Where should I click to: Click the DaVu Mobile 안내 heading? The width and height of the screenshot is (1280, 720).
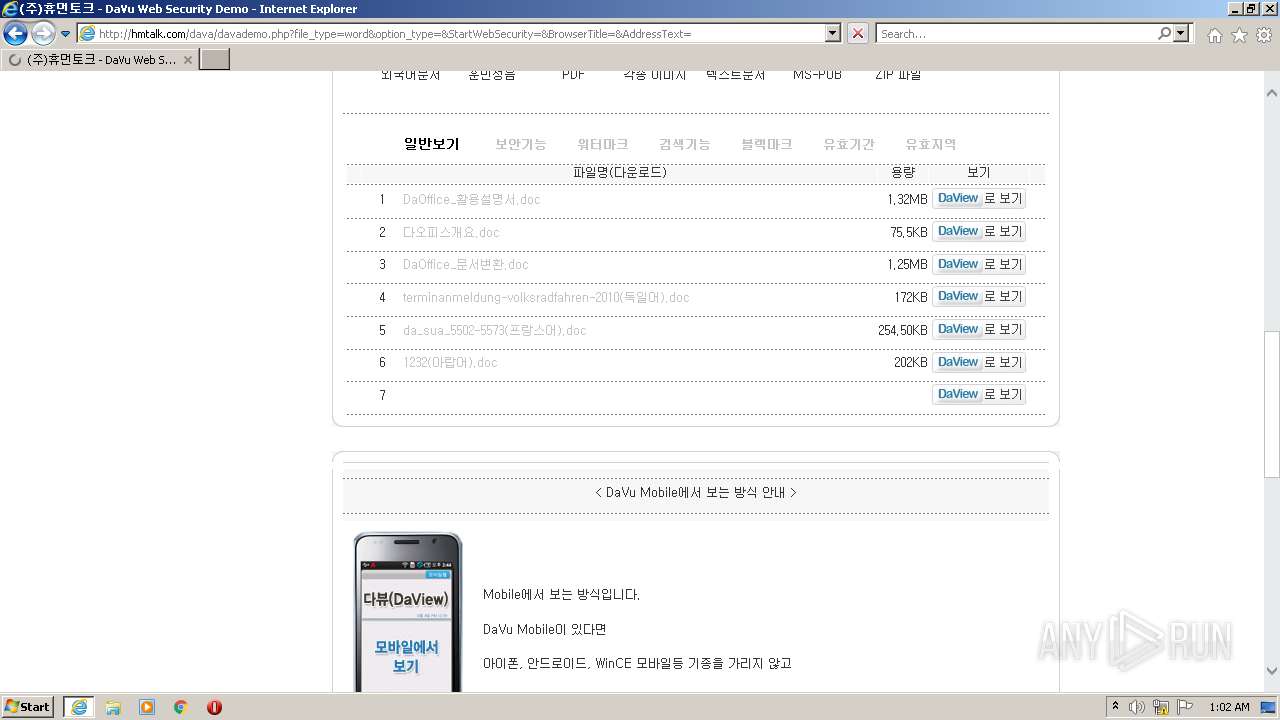[x=696, y=493]
